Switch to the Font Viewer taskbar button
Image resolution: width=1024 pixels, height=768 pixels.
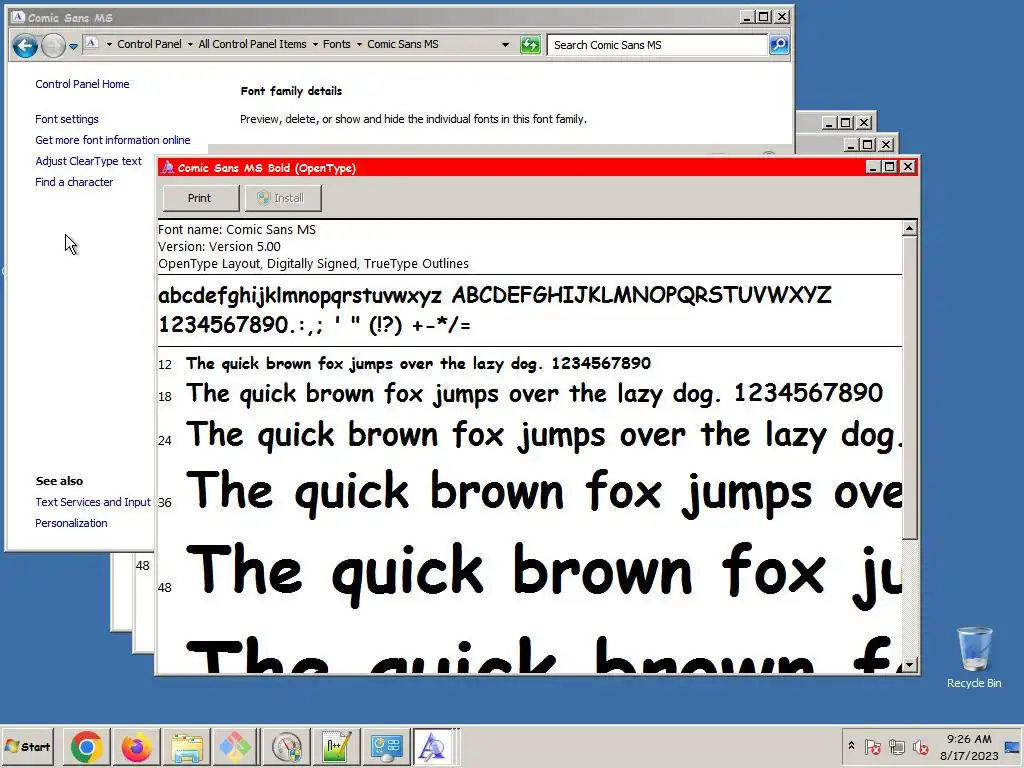point(433,747)
